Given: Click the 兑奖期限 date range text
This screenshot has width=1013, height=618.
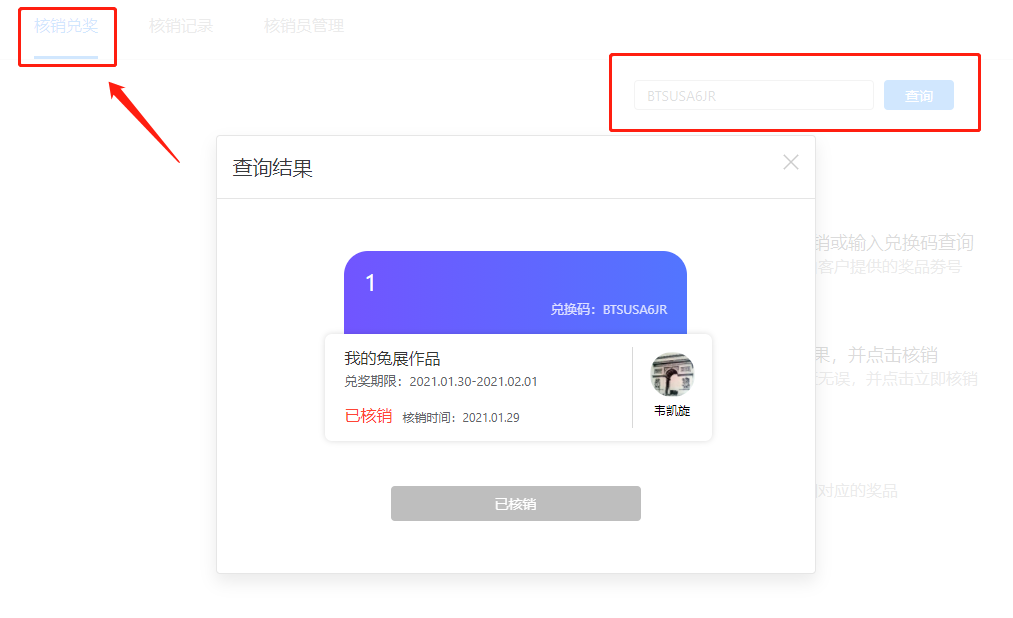Looking at the screenshot, I should point(441,382).
